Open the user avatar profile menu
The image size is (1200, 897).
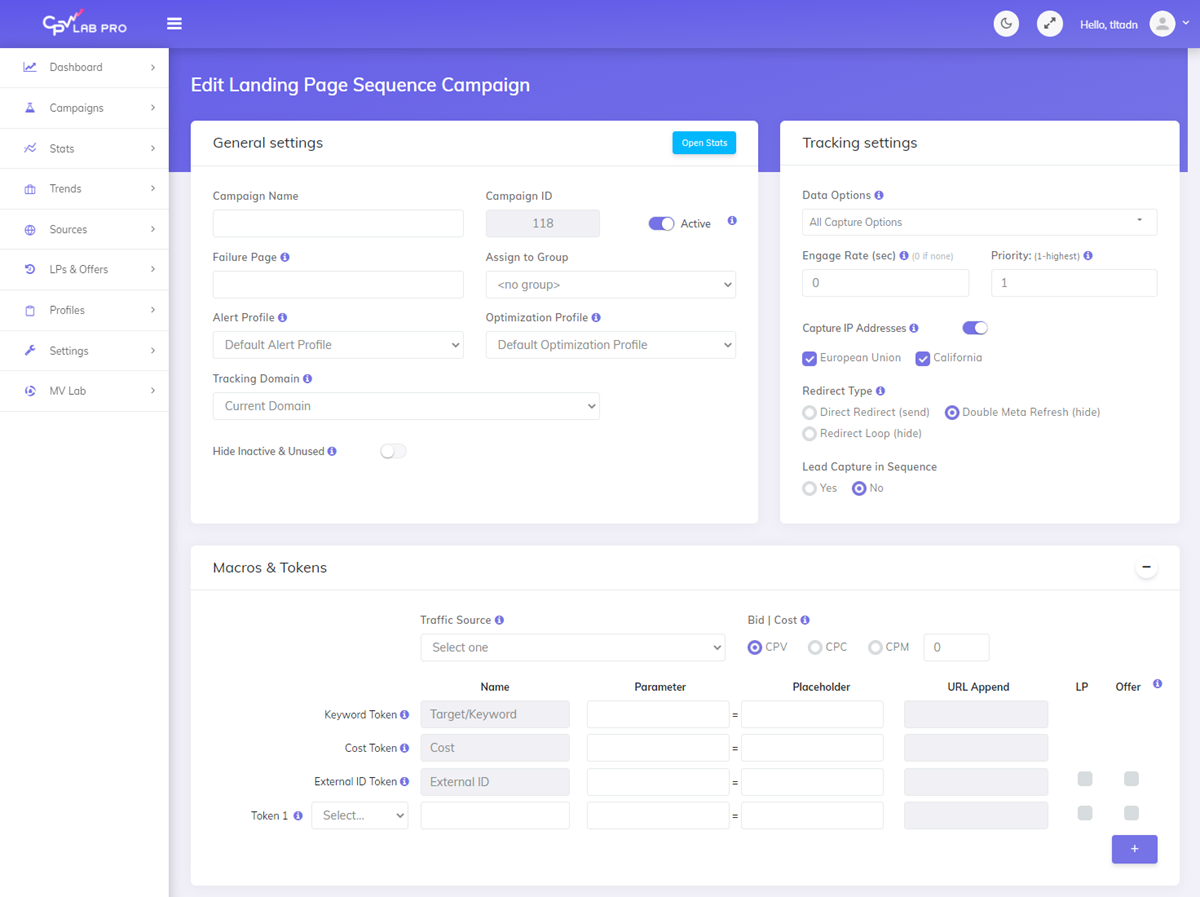pyautogui.click(x=1162, y=24)
